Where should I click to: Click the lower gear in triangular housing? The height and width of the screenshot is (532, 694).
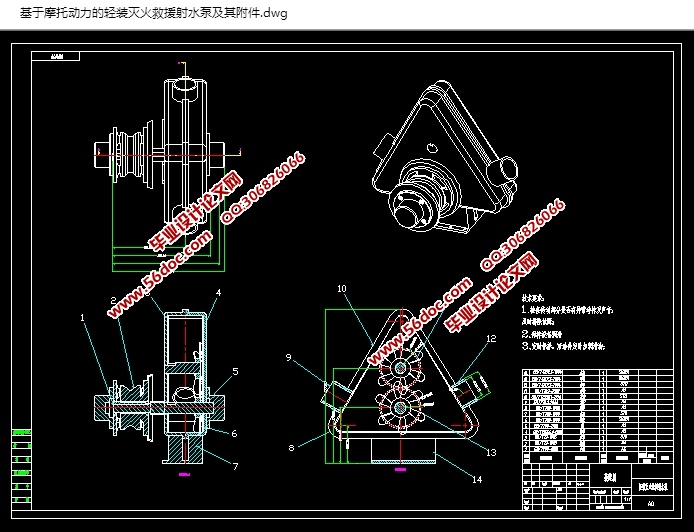(400, 409)
